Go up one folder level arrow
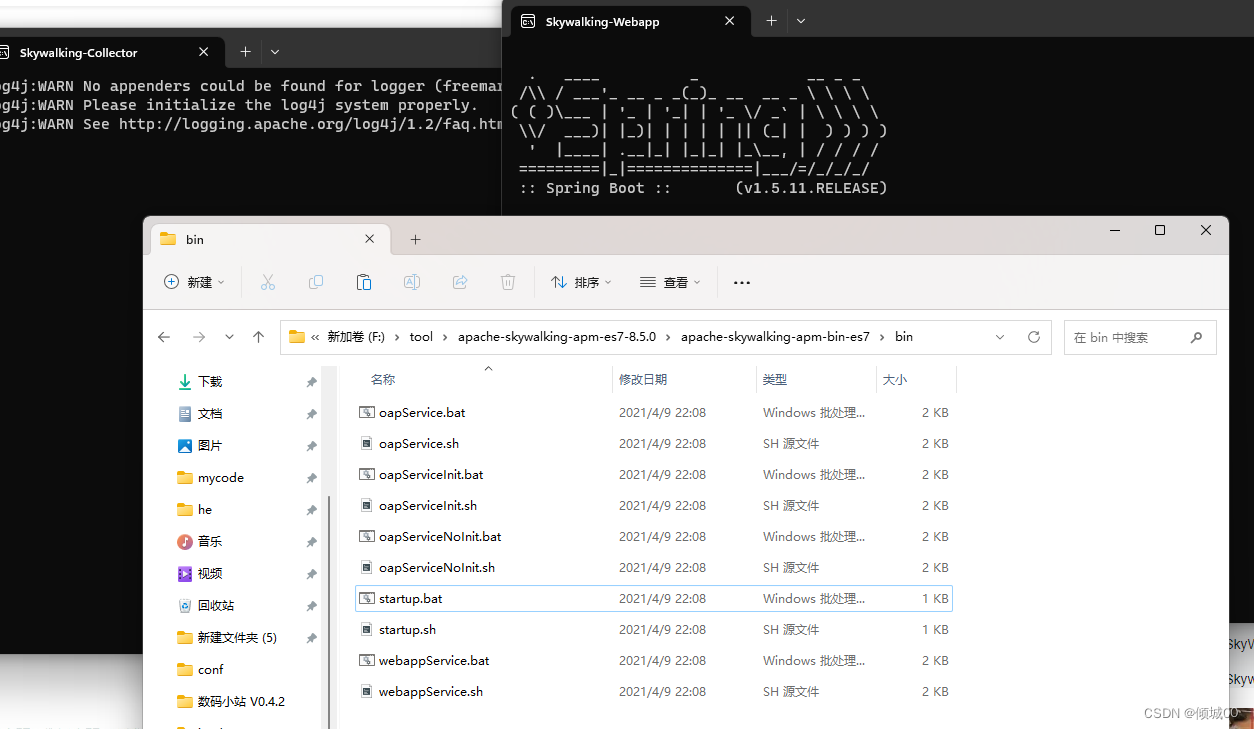The image size is (1254, 729). [258, 337]
